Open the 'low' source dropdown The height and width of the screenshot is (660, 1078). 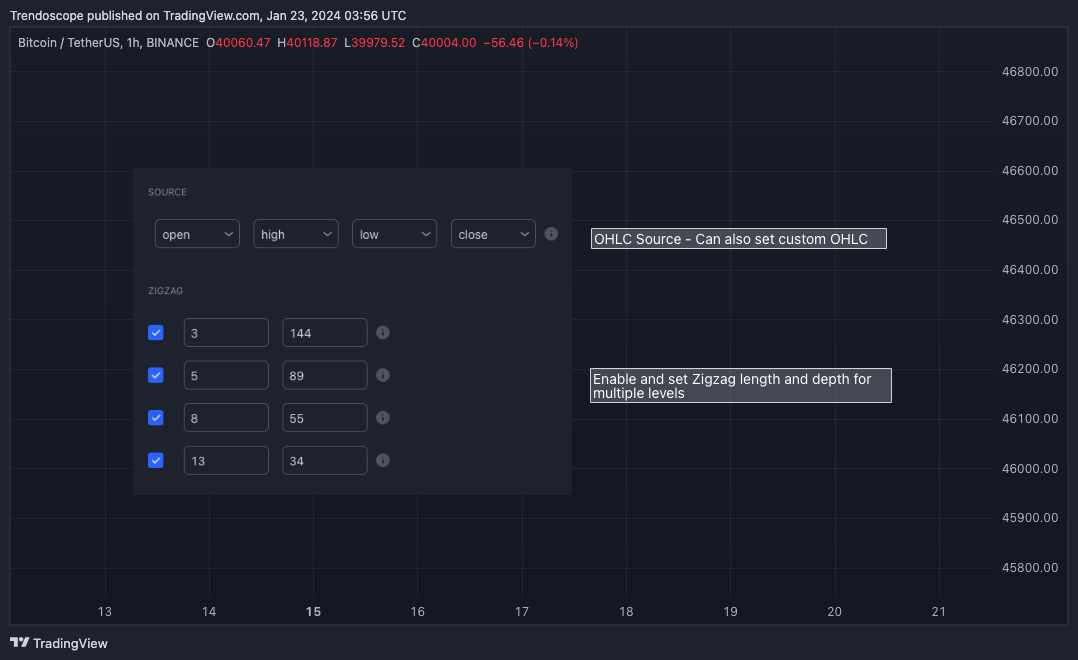pyautogui.click(x=395, y=234)
